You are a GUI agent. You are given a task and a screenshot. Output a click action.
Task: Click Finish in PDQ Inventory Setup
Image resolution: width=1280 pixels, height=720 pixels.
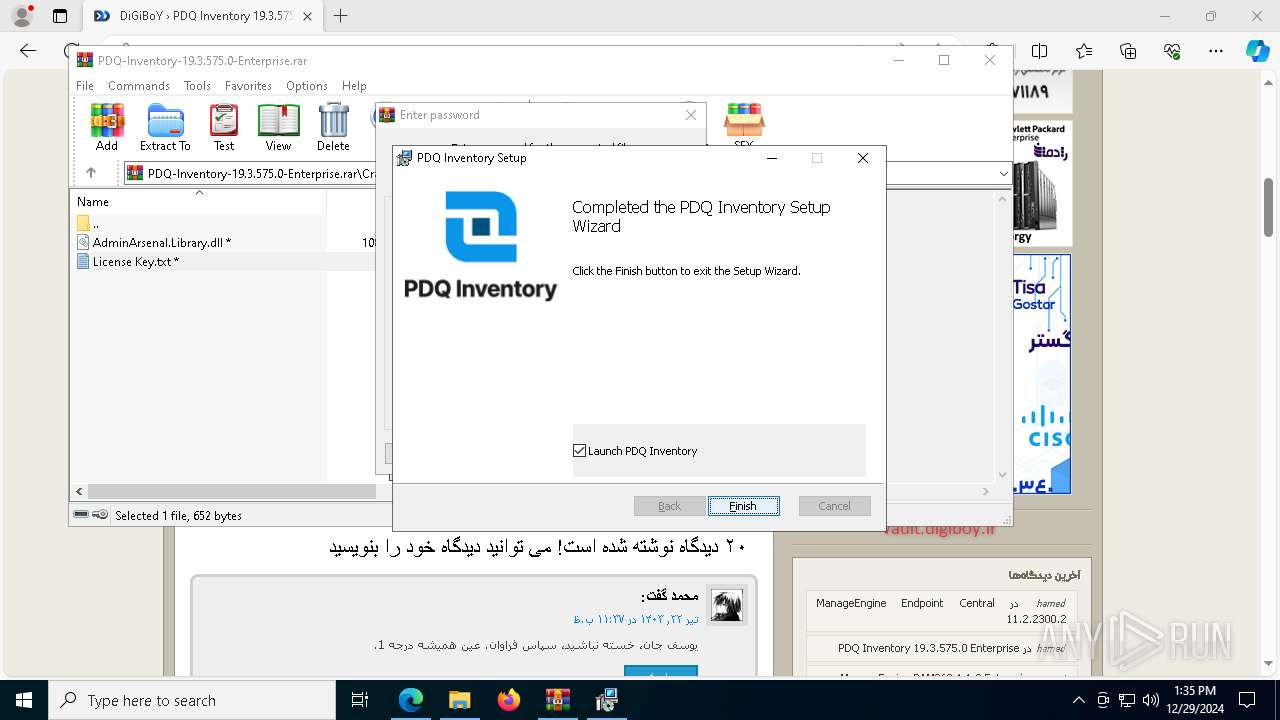[743, 506]
